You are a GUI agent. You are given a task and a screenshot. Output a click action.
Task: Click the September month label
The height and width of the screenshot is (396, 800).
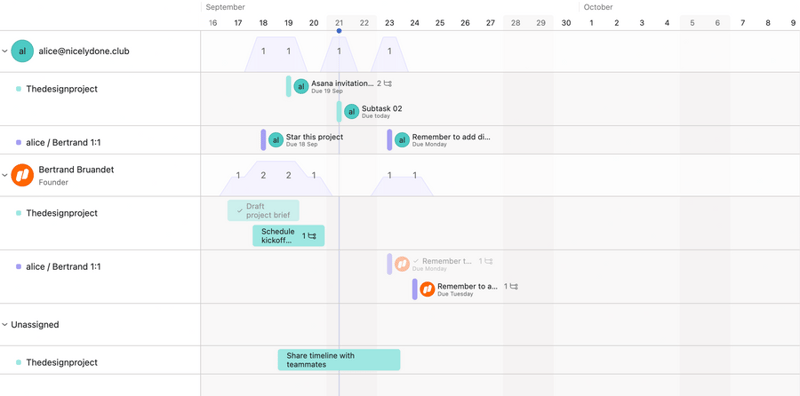click(x=226, y=7)
